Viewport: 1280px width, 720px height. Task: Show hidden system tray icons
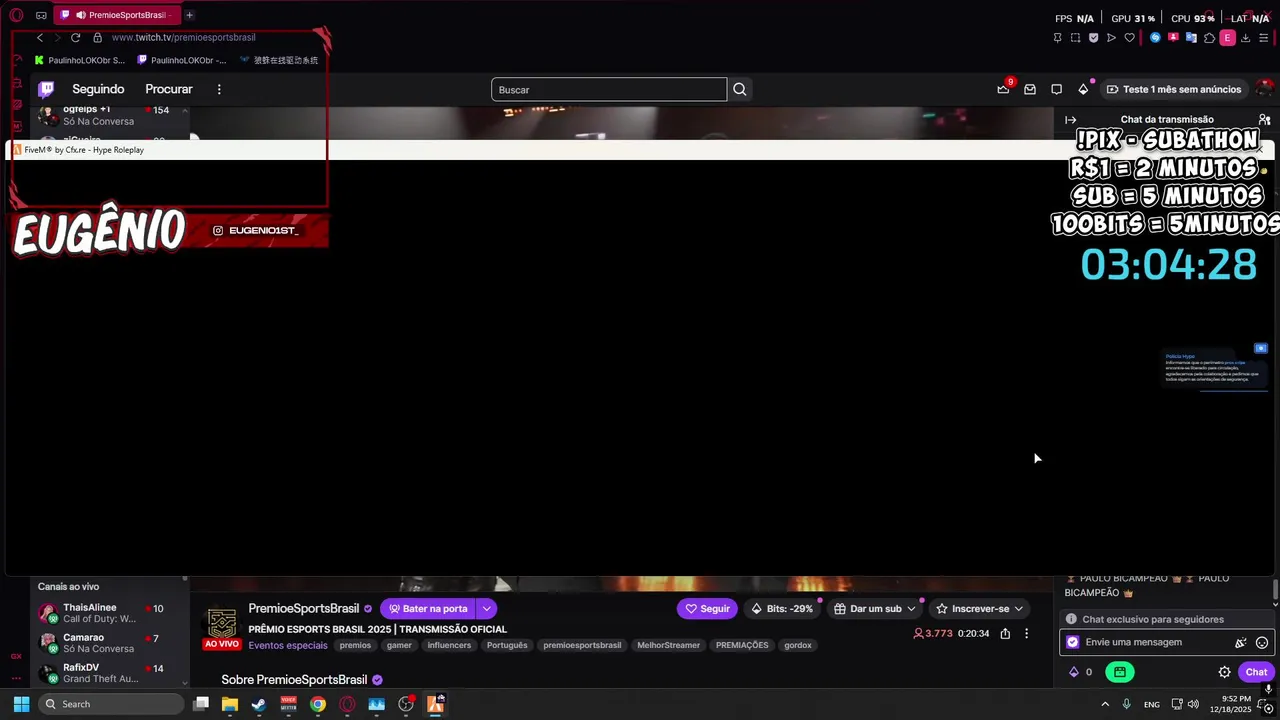click(x=1105, y=704)
